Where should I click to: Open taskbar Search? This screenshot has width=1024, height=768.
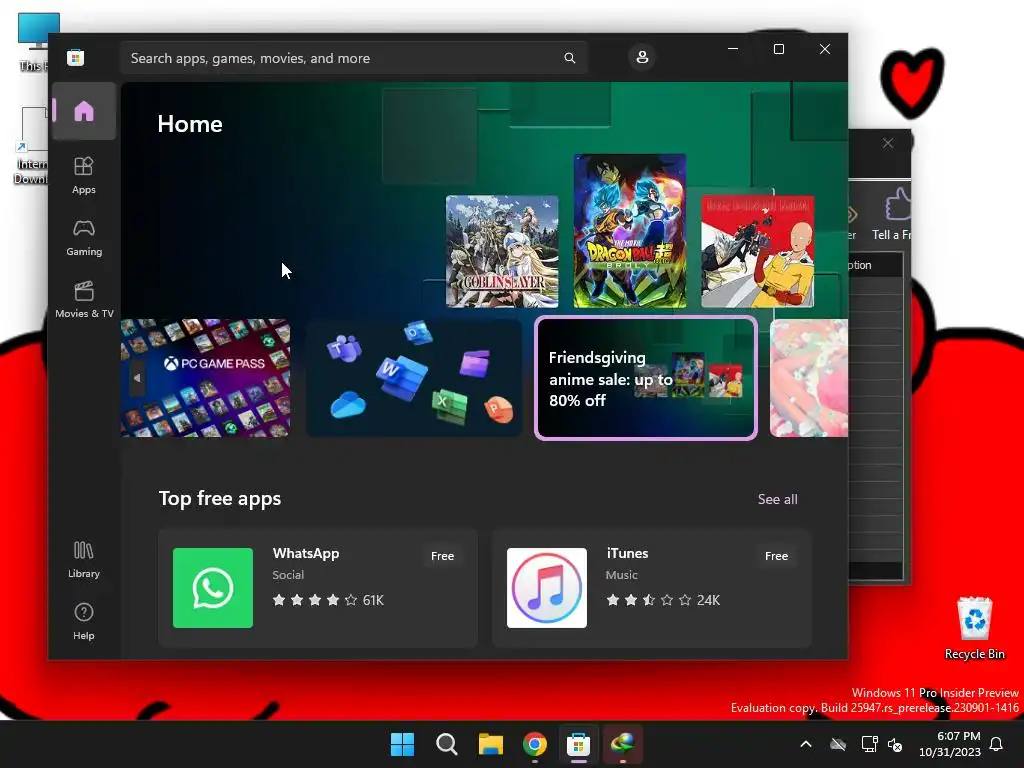coord(447,744)
